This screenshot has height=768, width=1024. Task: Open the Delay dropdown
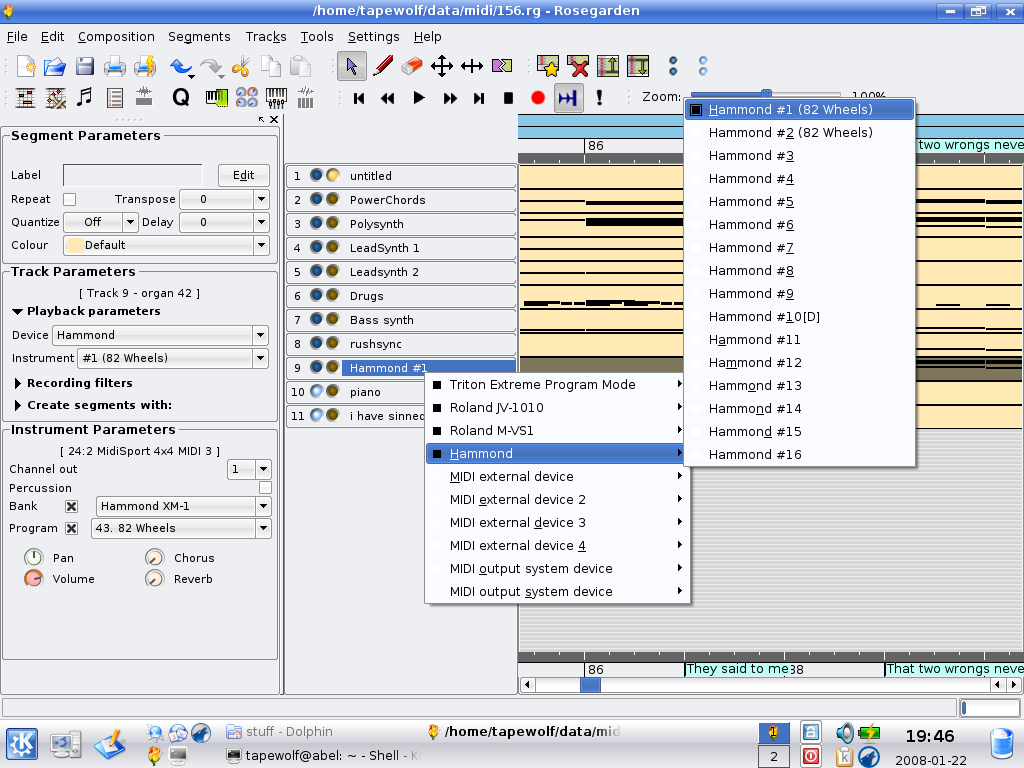click(x=261, y=222)
